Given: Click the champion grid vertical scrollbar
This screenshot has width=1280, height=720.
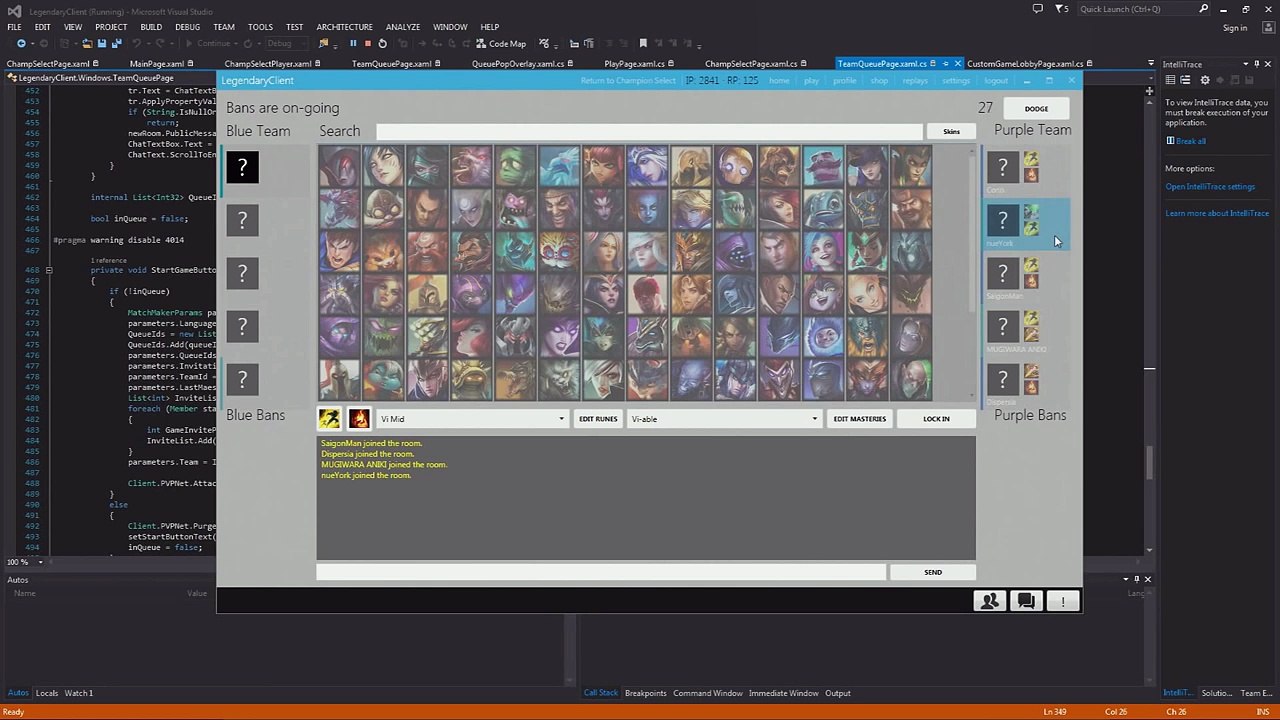Looking at the screenshot, I should 972,272.
